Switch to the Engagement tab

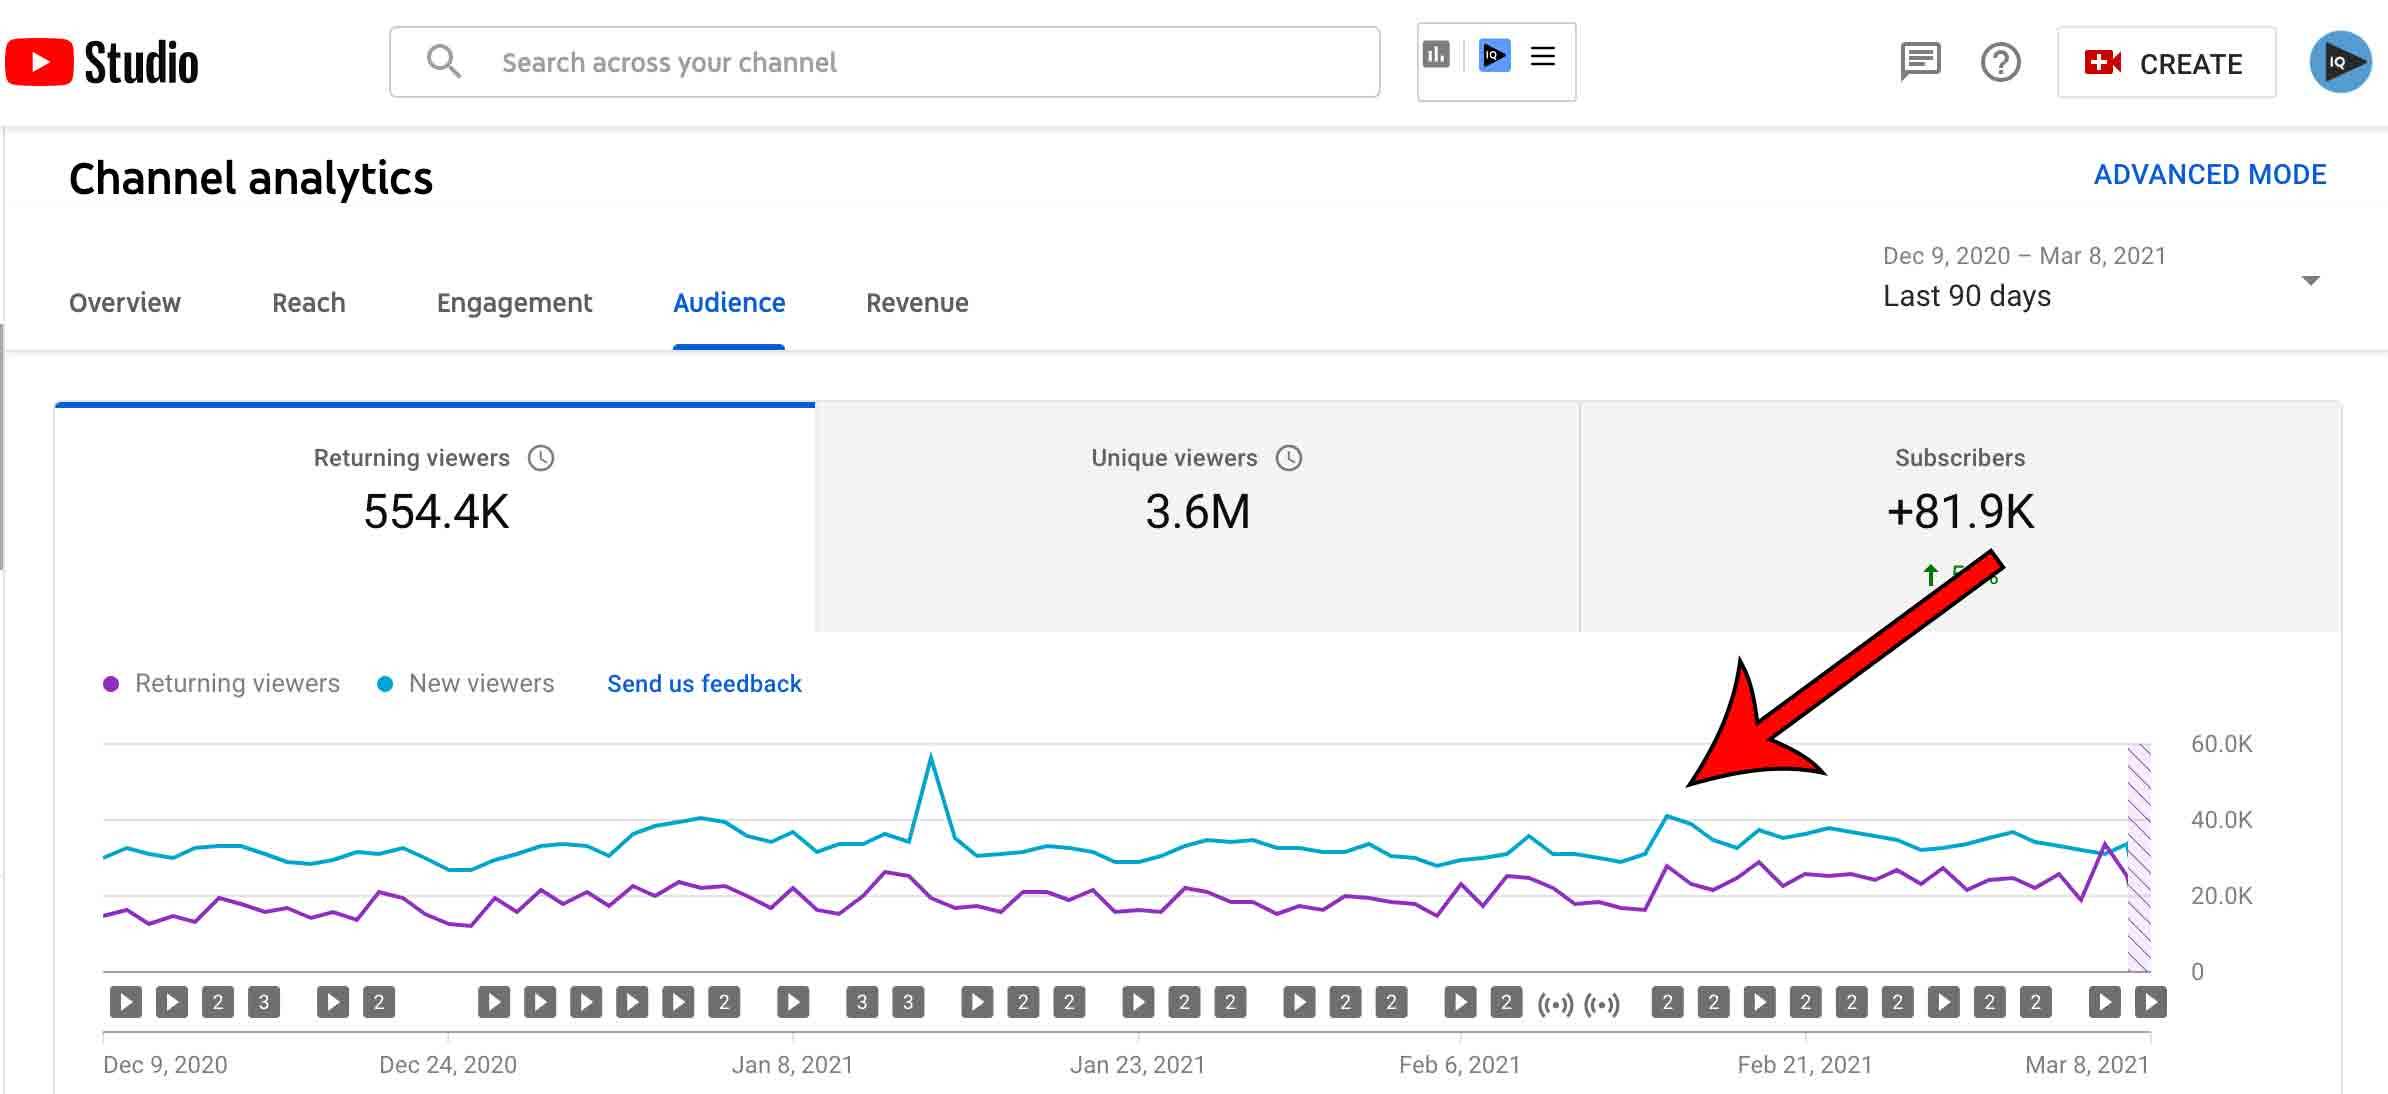pyautogui.click(x=514, y=303)
